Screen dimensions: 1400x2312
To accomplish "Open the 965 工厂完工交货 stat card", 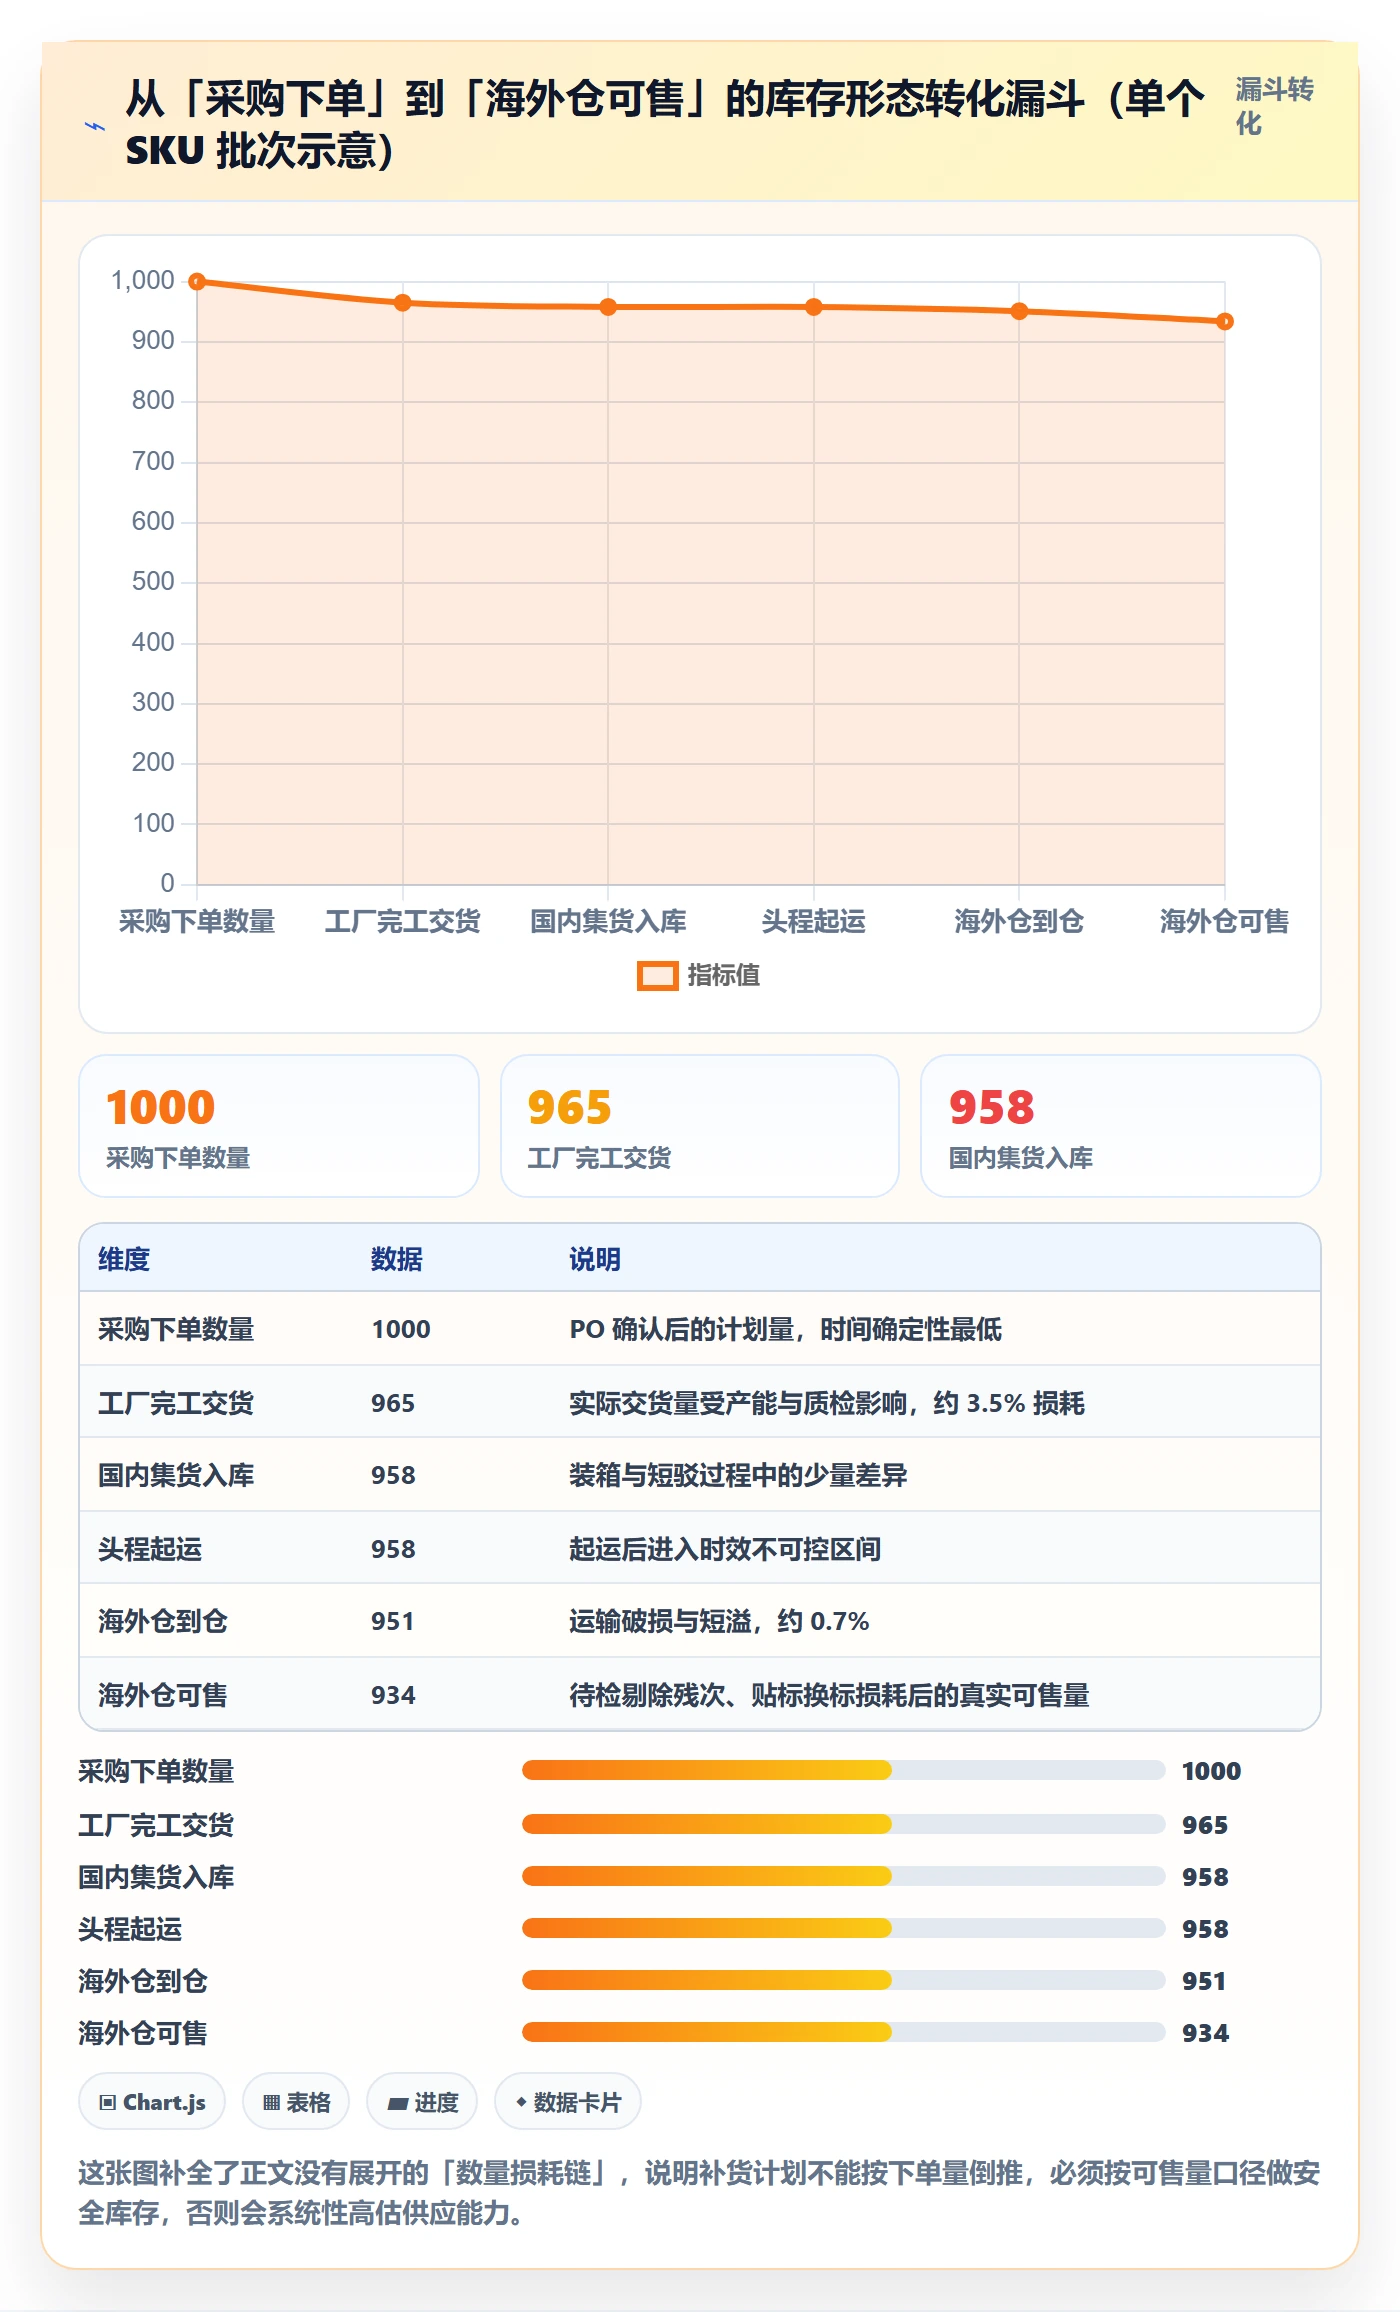I will click(x=700, y=1126).
